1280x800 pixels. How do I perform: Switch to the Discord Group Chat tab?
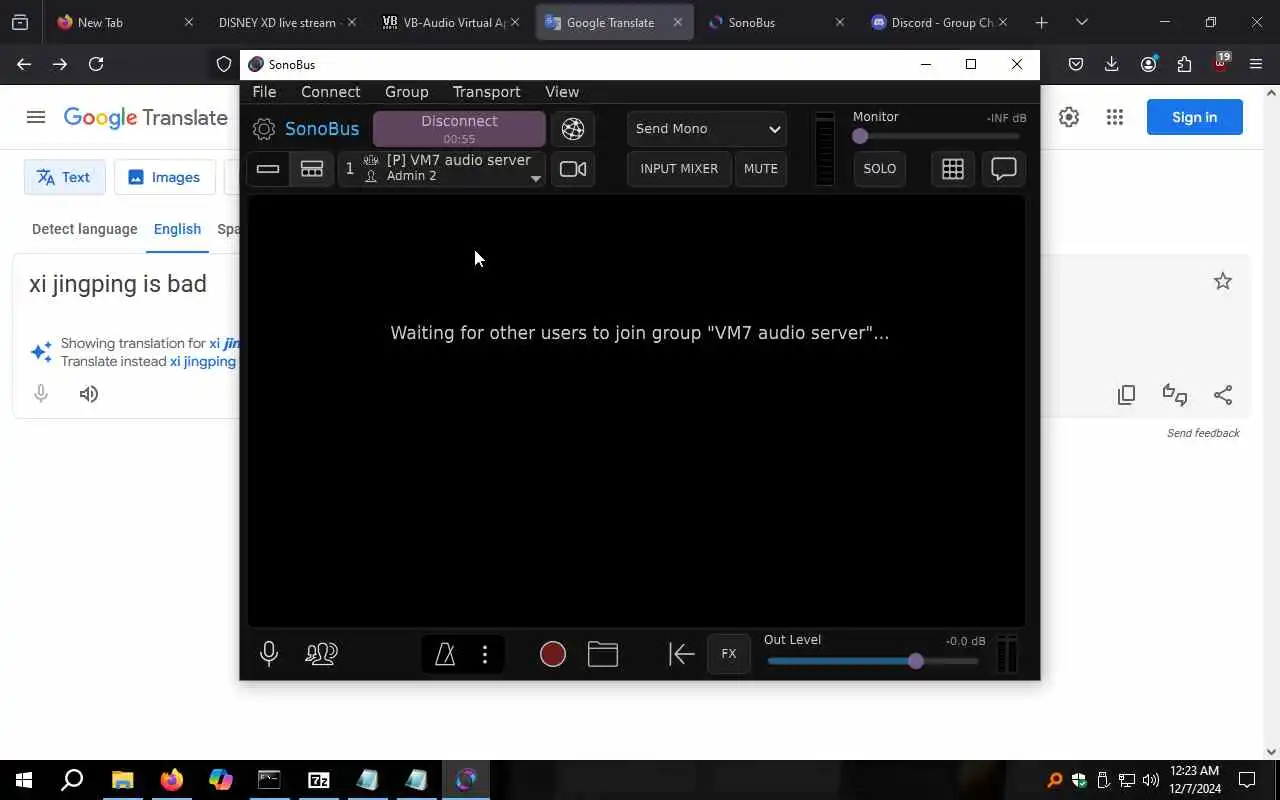click(938, 22)
